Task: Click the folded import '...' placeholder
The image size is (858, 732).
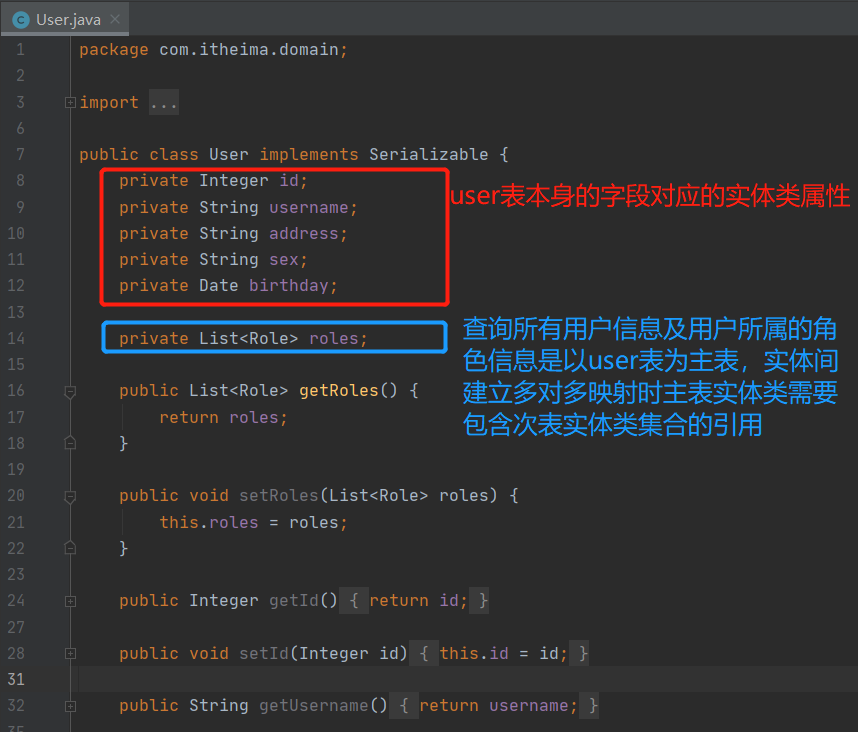Action: tap(164, 102)
